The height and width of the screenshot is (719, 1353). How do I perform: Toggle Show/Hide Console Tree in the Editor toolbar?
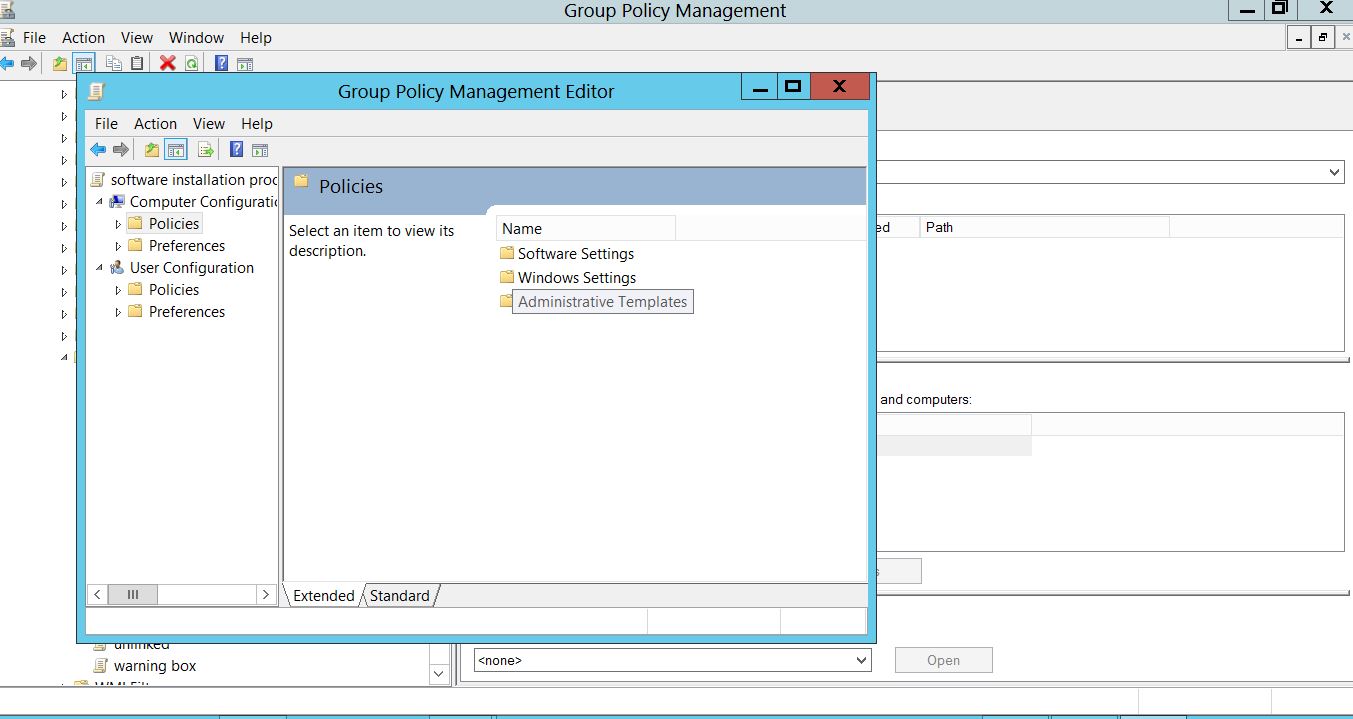pyautogui.click(x=176, y=150)
